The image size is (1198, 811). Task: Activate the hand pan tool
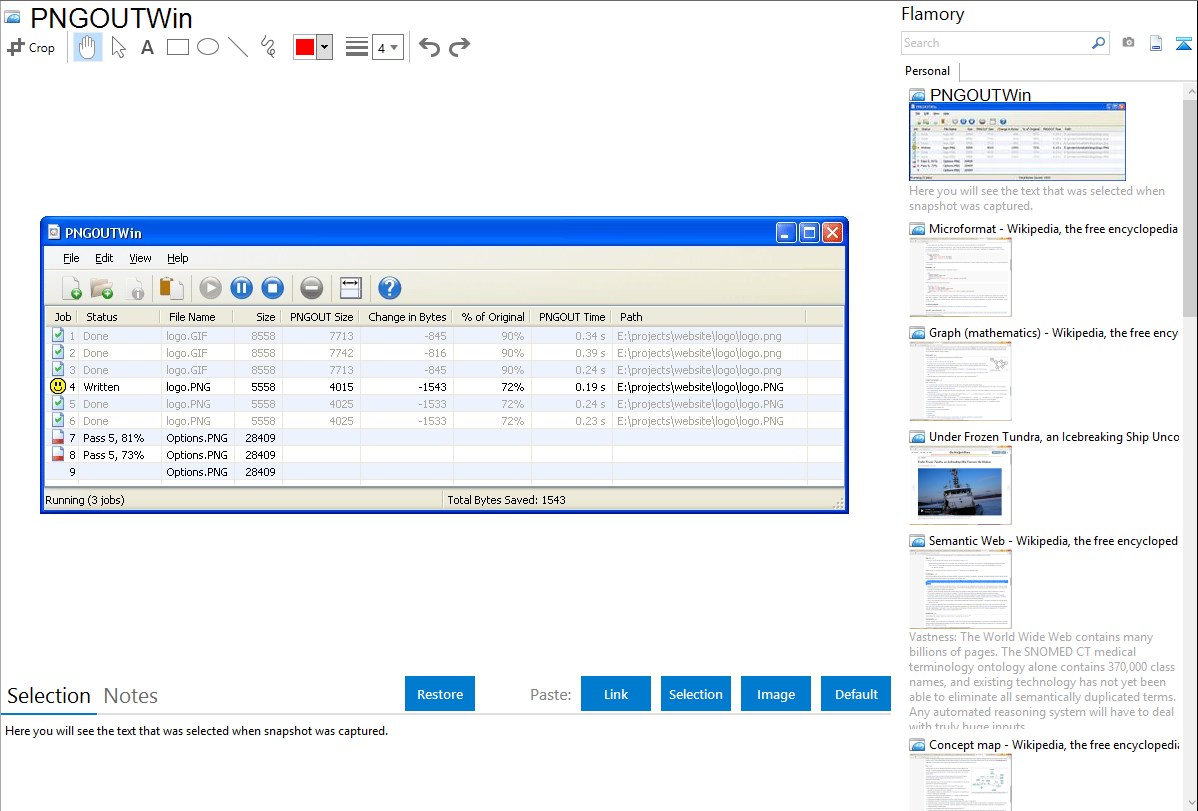coord(87,47)
